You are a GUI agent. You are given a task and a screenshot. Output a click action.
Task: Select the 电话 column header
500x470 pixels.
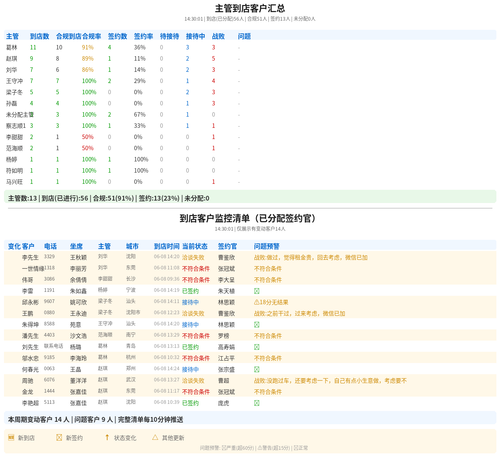coord(50,246)
